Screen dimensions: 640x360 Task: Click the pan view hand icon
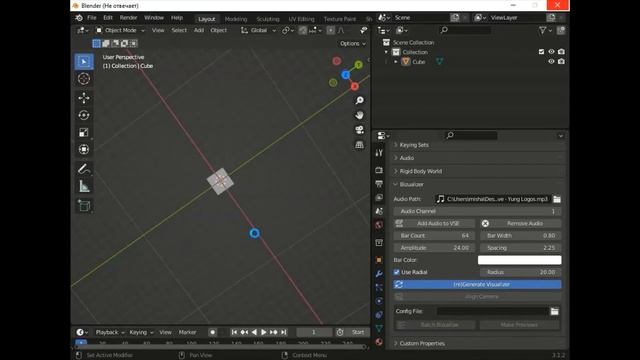click(x=359, y=115)
